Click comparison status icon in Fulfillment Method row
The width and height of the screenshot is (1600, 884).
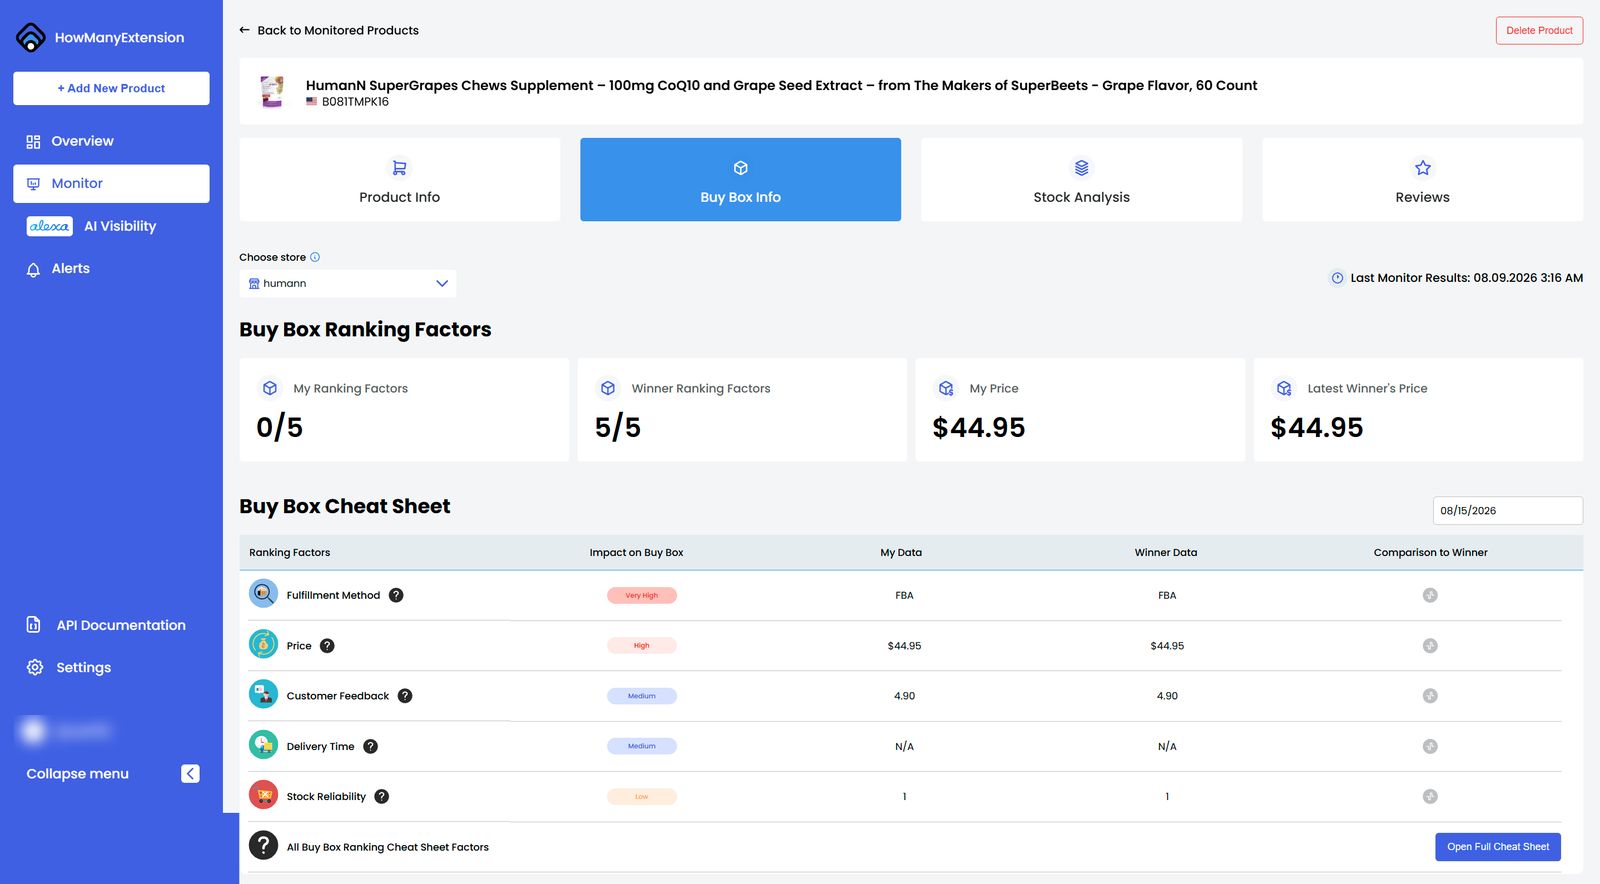pyautogui.click(x=1430, y=595)
